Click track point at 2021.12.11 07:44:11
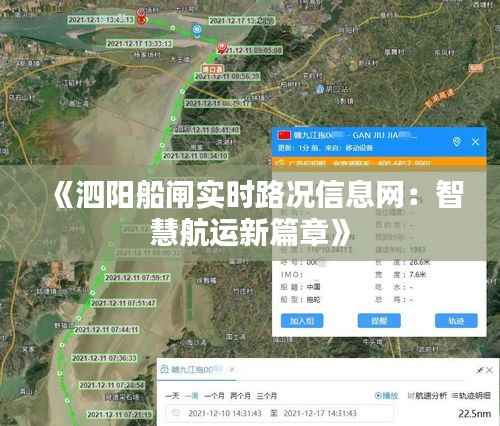The image size is (500, 426). coord(79,318)
